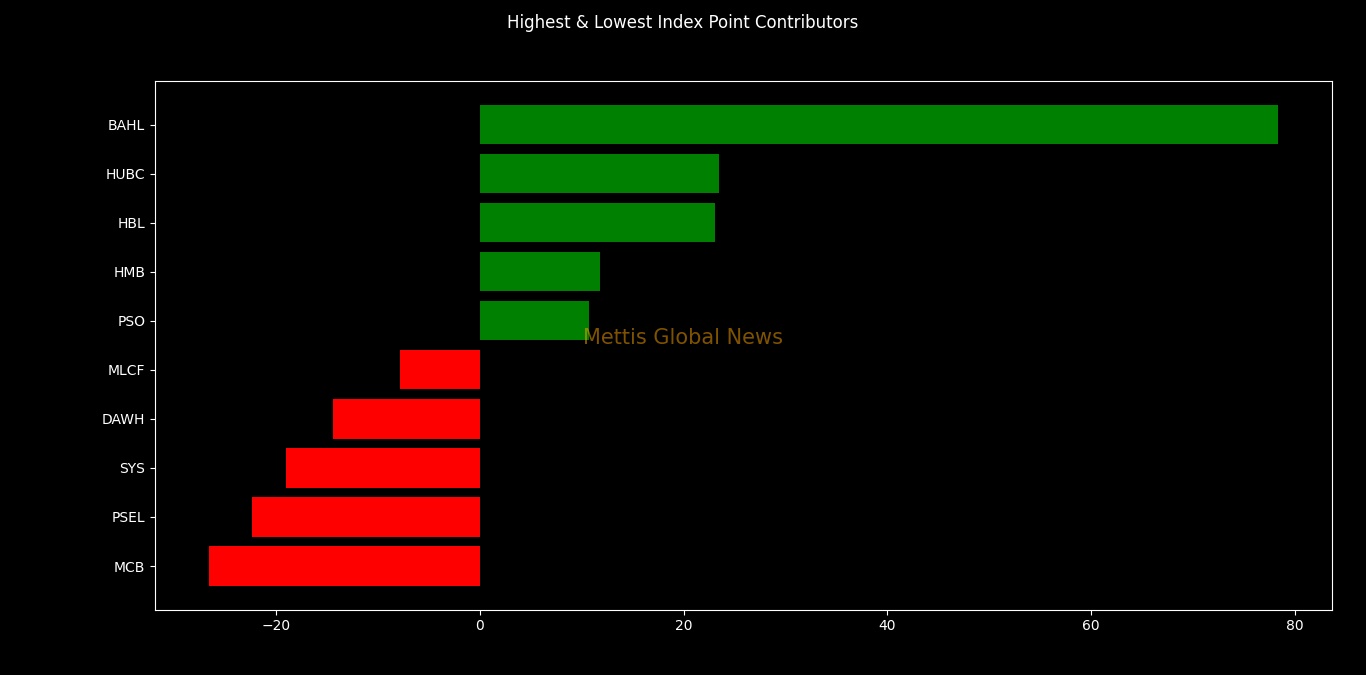Click the 'PSO' axis label
1366x675 pixels.
point(131,321)
